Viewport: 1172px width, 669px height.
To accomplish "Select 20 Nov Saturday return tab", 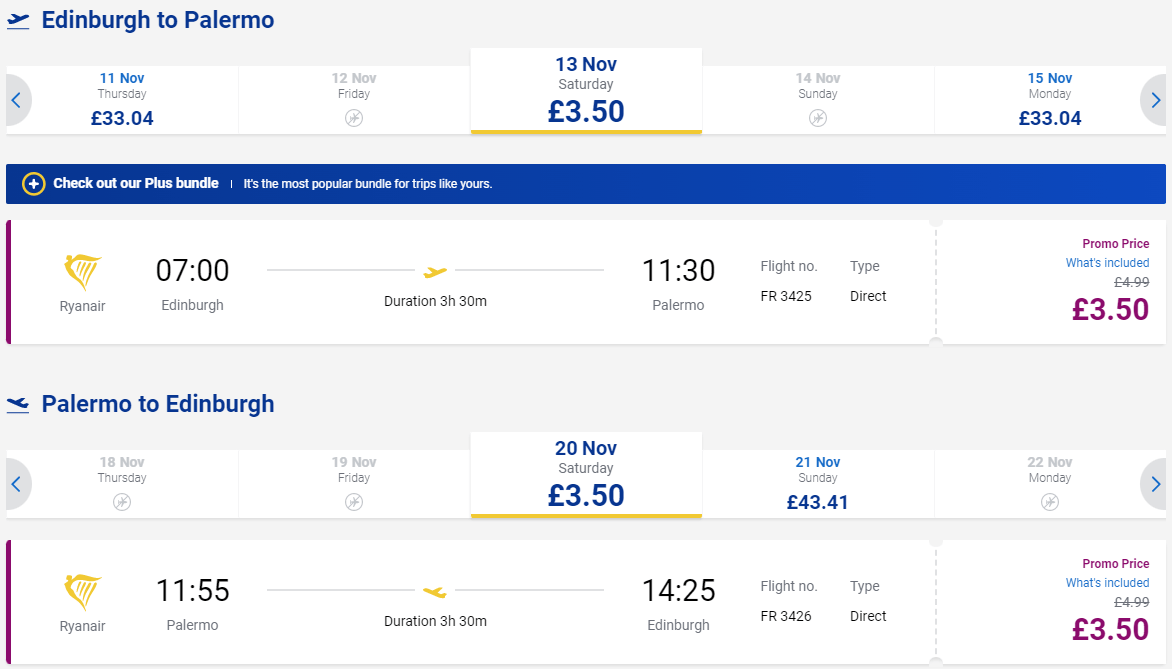I will point(586,475).
